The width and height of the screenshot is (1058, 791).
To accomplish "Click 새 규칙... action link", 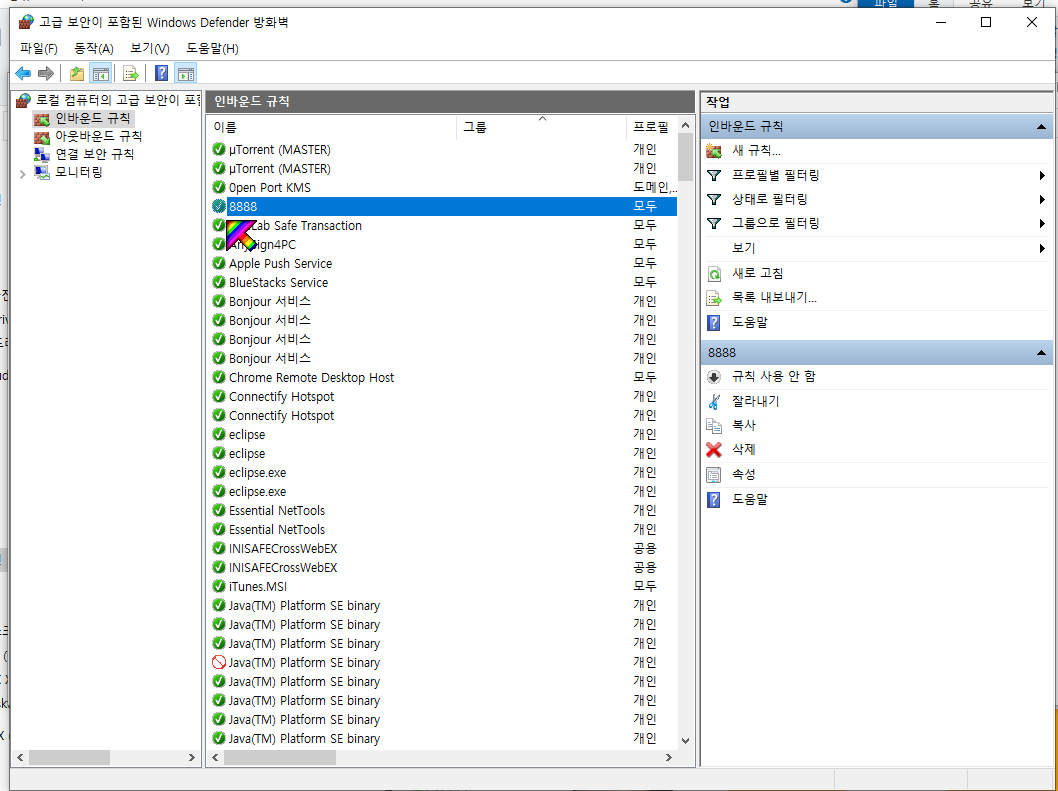I will click(x=756, y=151).
